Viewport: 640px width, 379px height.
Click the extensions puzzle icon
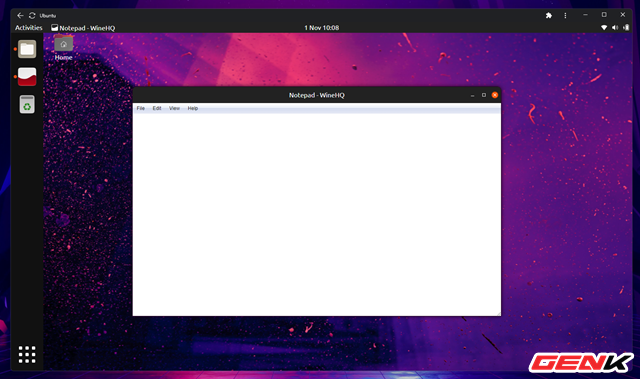[549, 16]
